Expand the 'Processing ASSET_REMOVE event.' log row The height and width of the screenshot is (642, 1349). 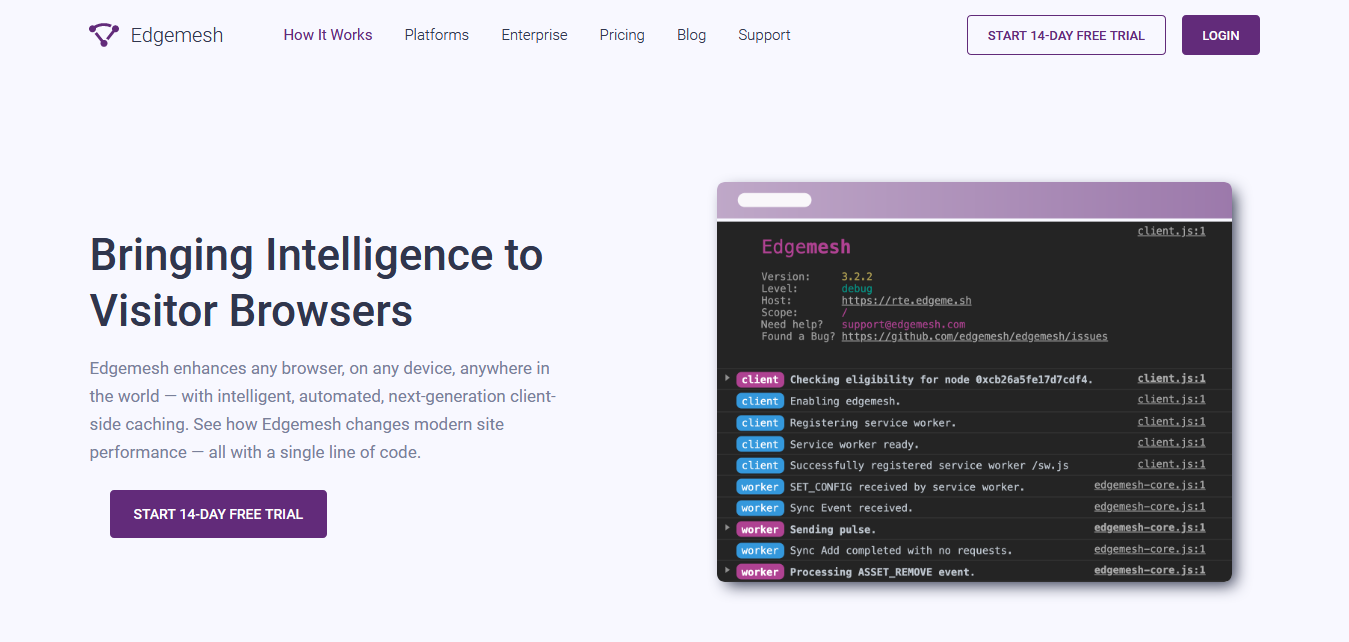pyautogui.click(x=727, y=570)
